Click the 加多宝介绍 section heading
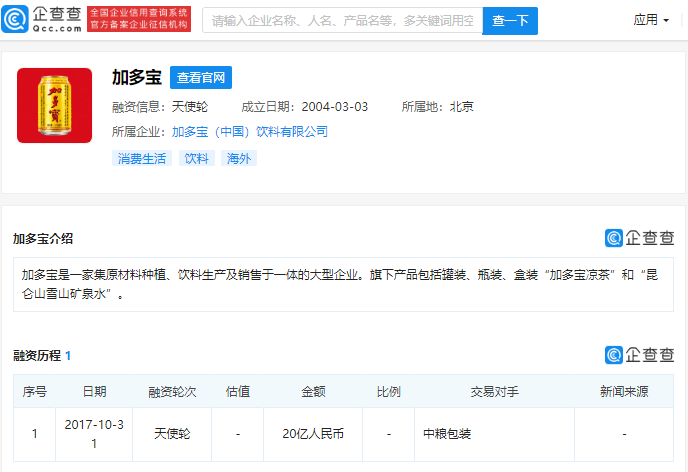The height and width of the screenshot is (472, 688). click(43, 239)
